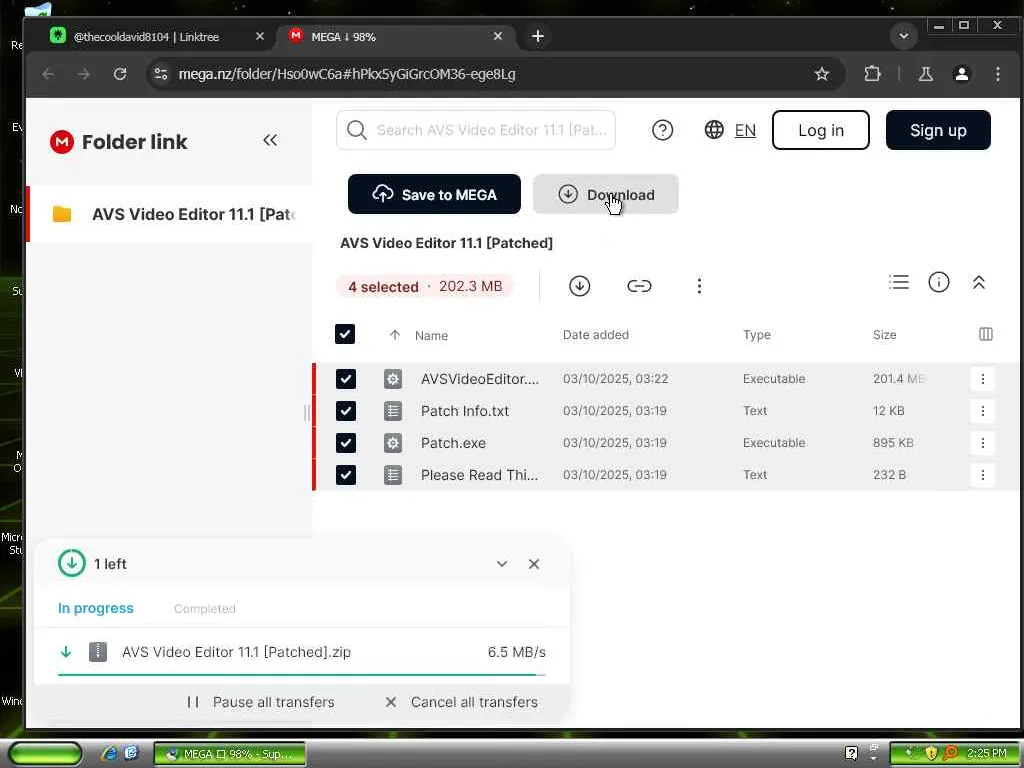Open the three-dot menu for AVSVideoEditor row
Viewport: 1024px width, 768px height.
982,379
